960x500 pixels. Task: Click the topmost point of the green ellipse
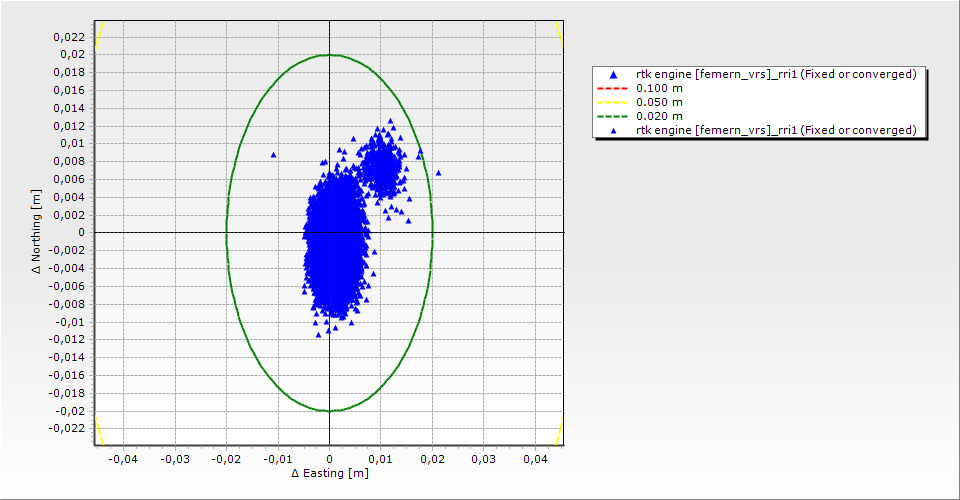coord(329,54)
